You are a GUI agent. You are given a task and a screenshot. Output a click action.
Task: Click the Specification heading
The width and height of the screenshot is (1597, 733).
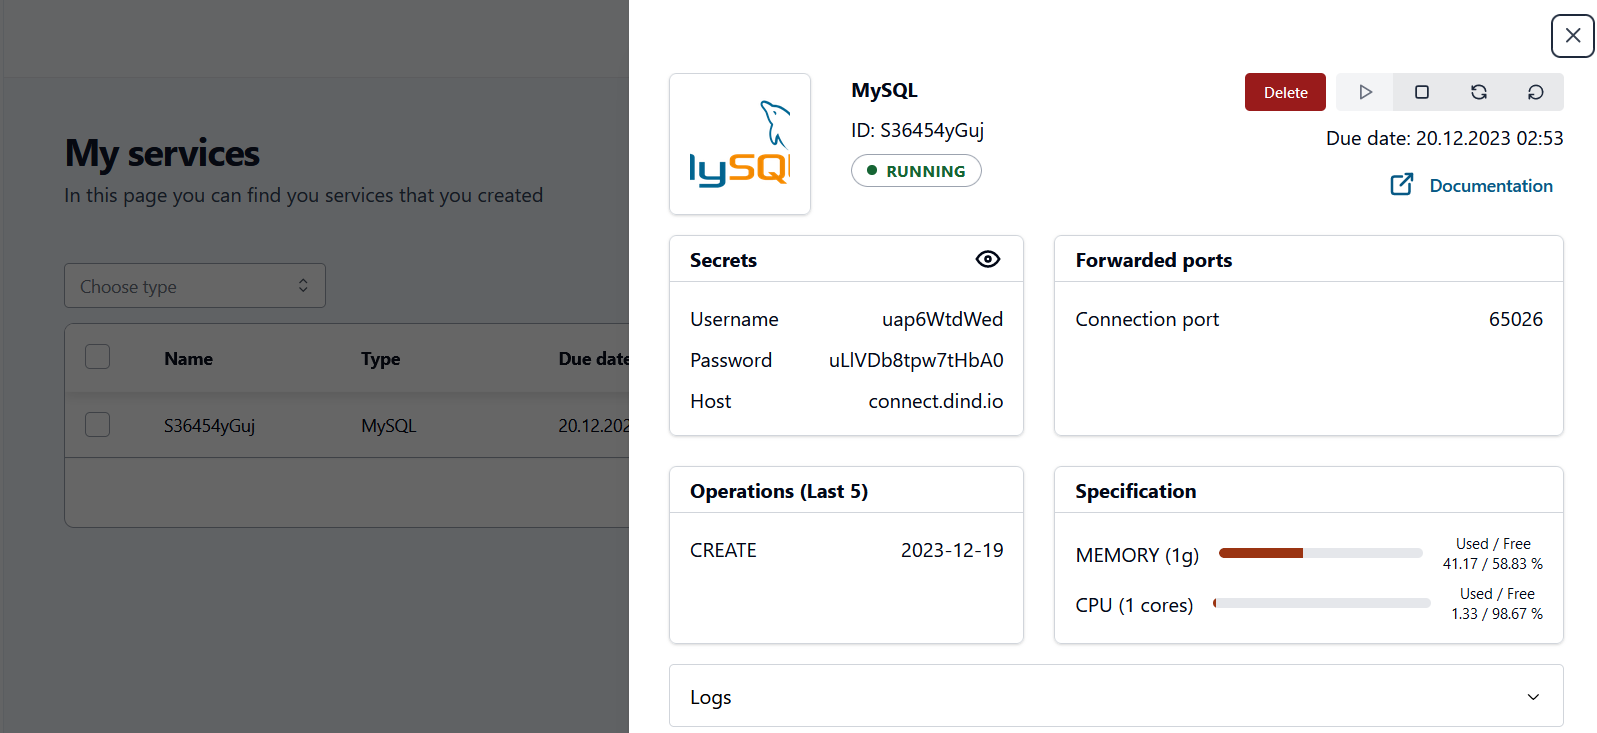click(1136, 491)
